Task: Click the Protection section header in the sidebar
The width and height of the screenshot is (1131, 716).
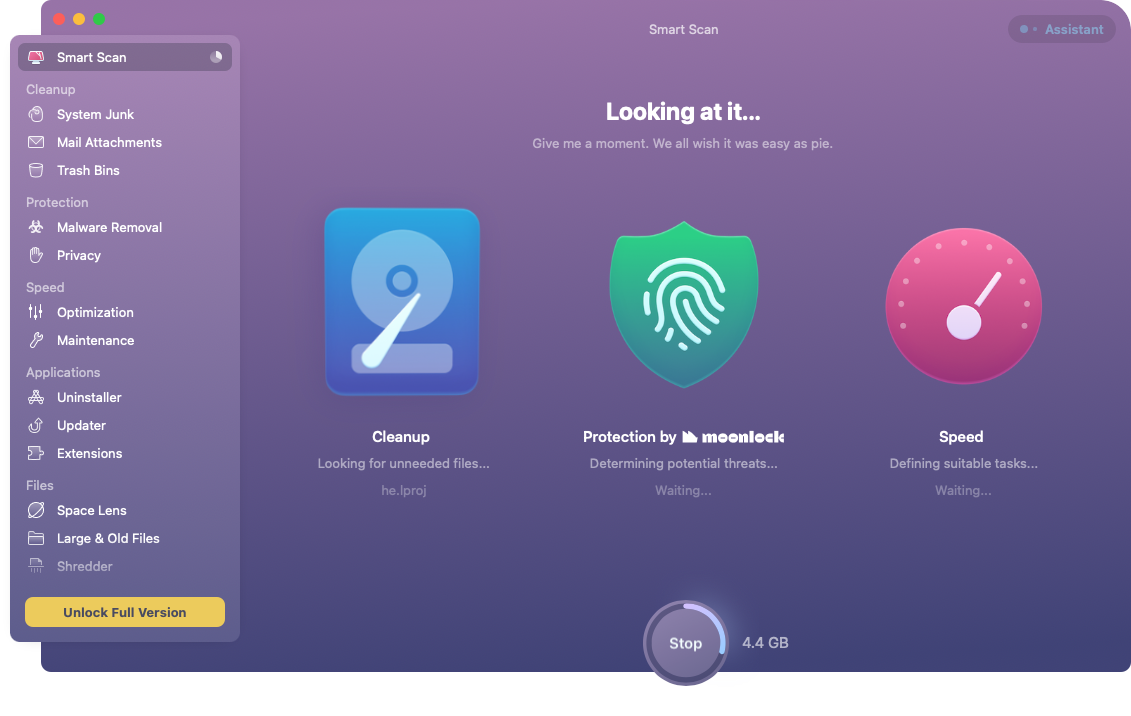Action: tap(57, 203)
